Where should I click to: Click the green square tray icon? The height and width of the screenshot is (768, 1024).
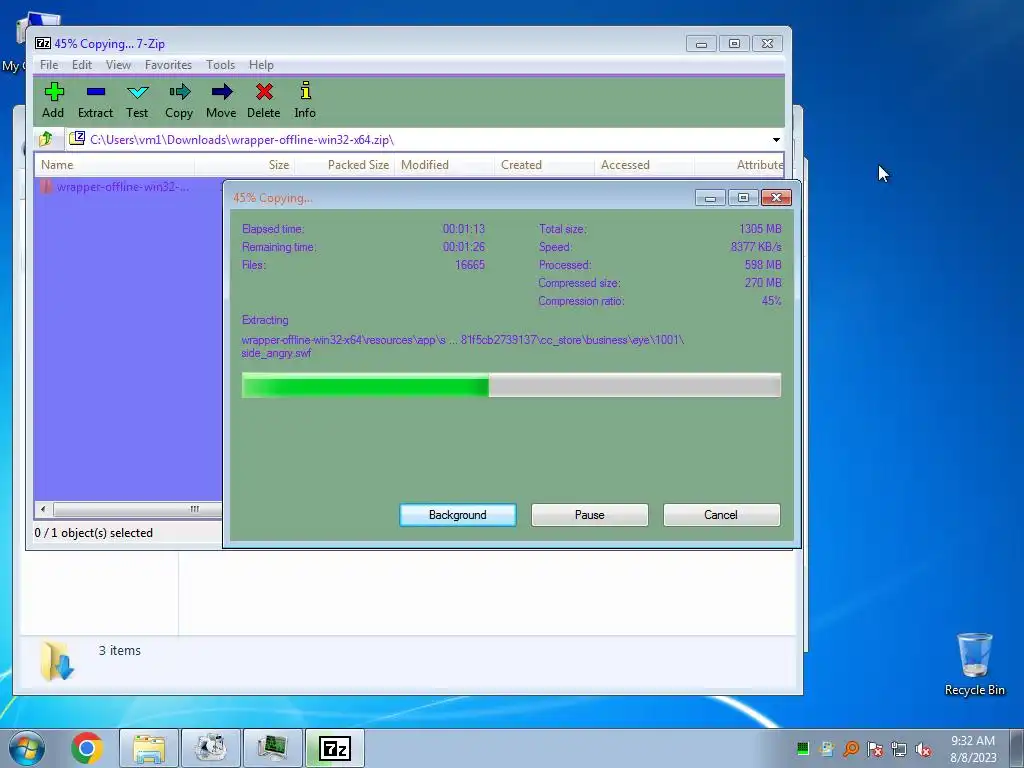(x=803, y=749)
